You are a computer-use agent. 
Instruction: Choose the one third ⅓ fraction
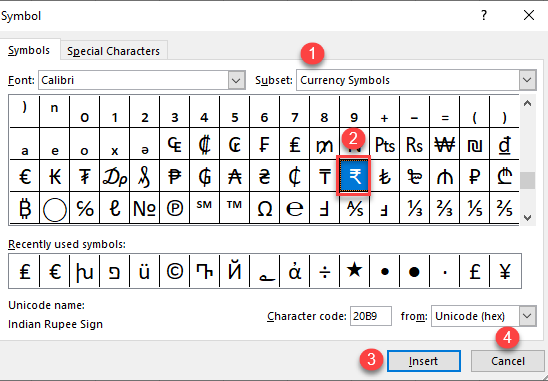[x=414, y=208]
